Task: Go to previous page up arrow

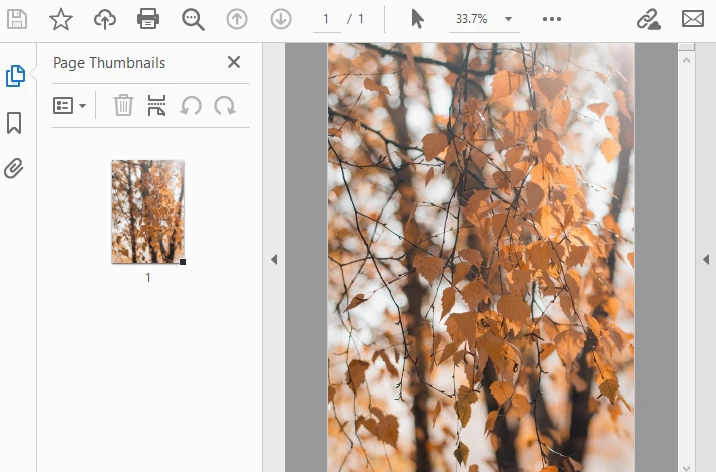Action: pyautogui.click(x=237, y=19)
